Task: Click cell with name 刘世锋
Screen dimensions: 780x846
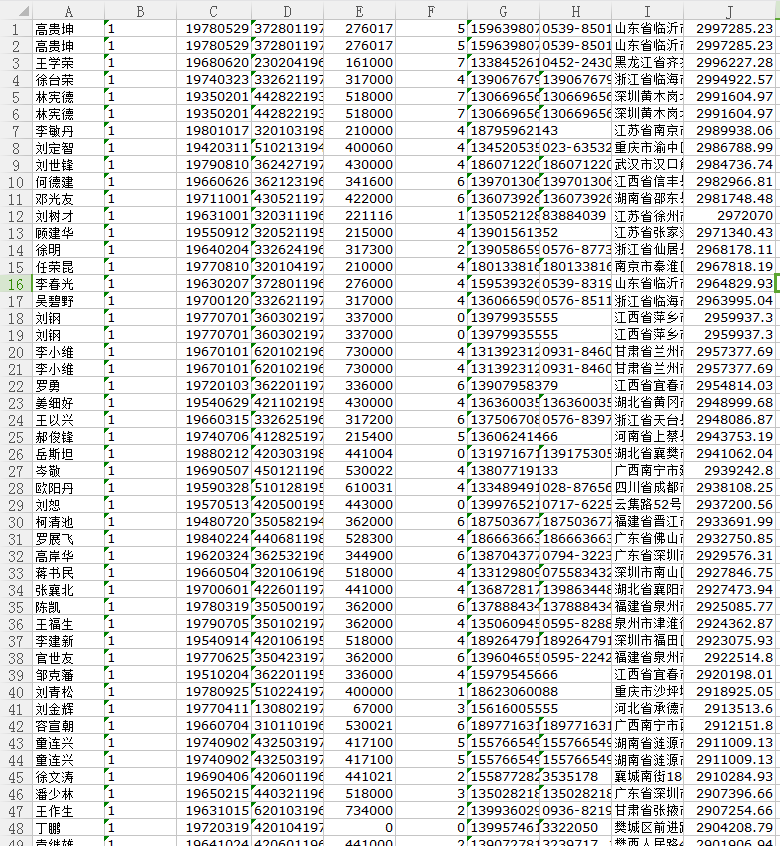Action: [x=68, y=165]
